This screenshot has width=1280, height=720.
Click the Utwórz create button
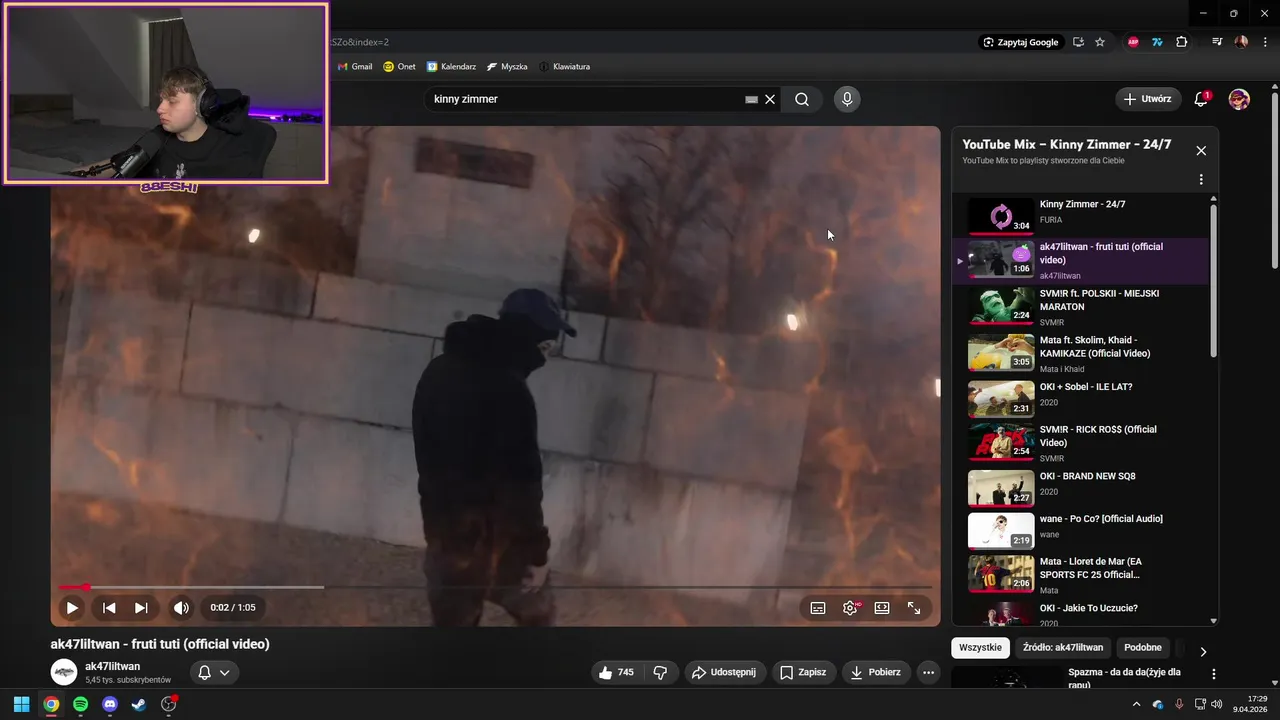[x=1148, y=99]
